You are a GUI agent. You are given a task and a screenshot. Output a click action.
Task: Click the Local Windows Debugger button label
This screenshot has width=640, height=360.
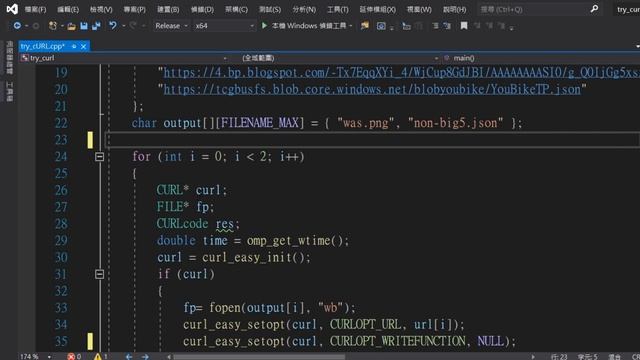tap(309, 26)
